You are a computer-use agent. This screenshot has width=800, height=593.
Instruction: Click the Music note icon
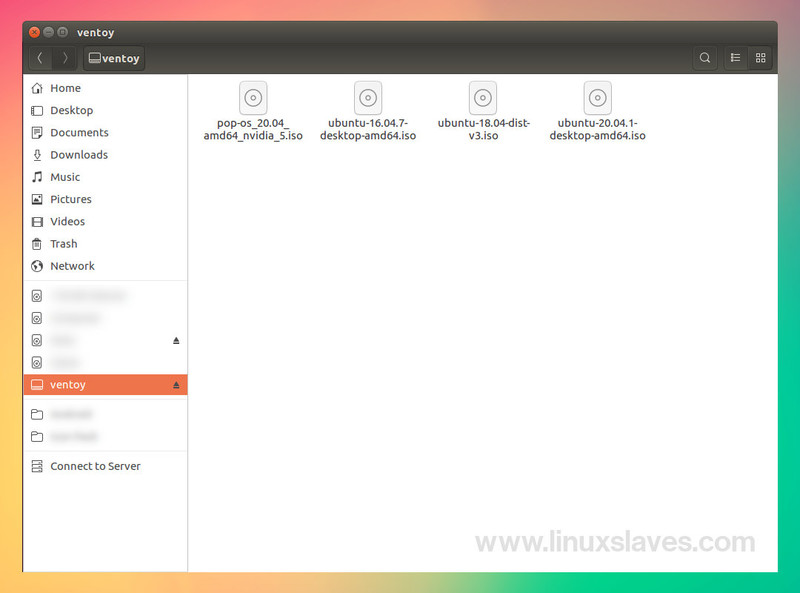tap(37, 177)
